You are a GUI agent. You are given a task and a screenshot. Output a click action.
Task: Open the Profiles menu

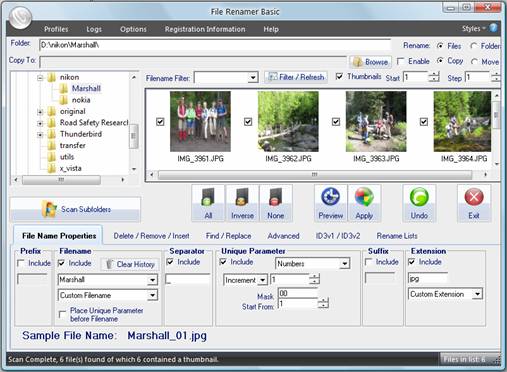click(56, 29)
